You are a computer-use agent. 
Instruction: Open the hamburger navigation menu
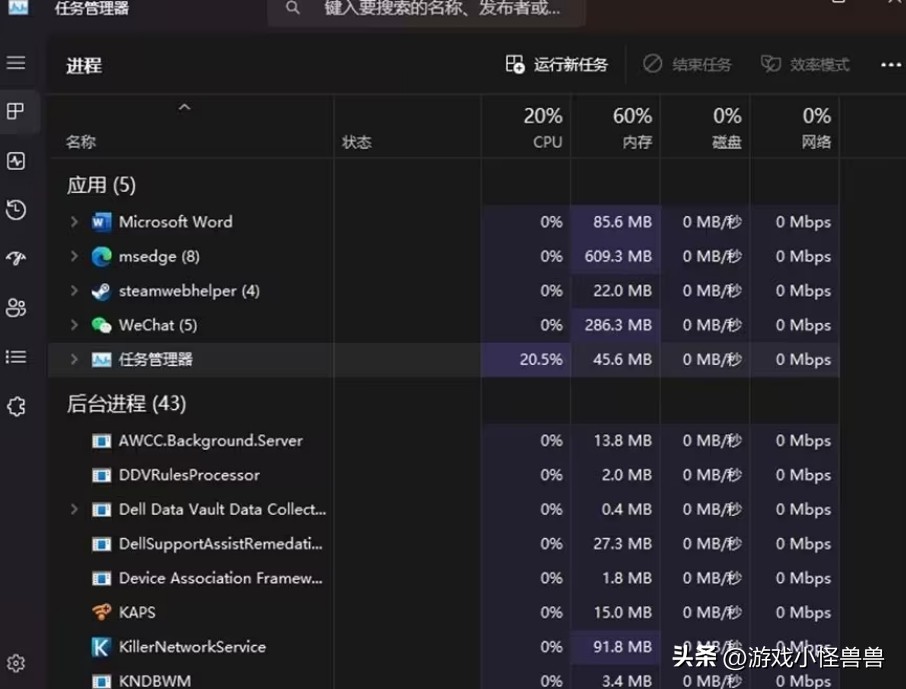16,63
